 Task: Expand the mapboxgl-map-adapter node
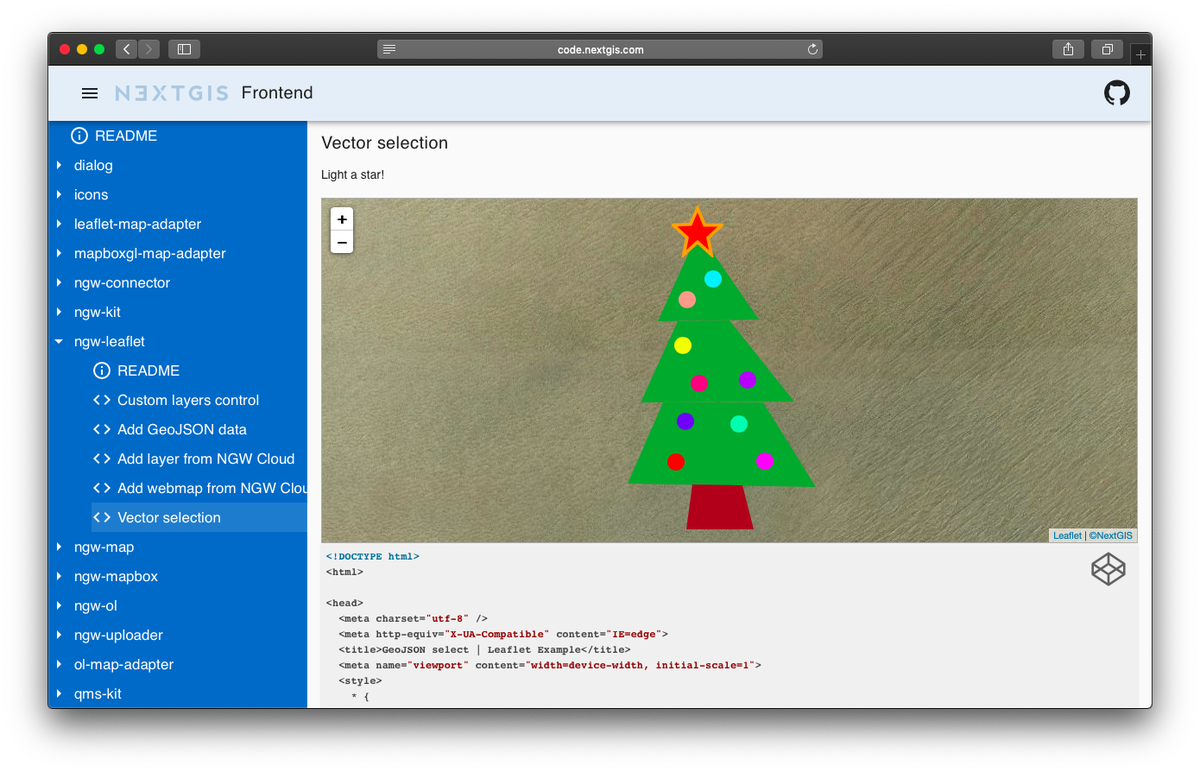point(59,253)
